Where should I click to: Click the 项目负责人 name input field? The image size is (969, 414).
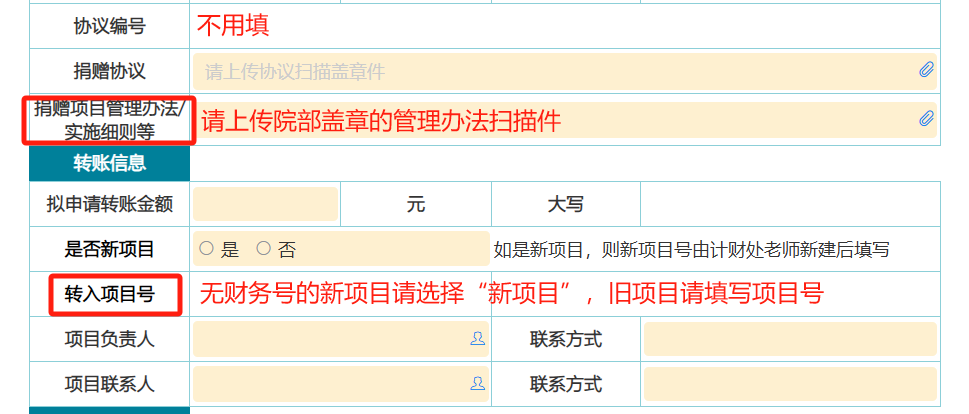pos(330,340)
